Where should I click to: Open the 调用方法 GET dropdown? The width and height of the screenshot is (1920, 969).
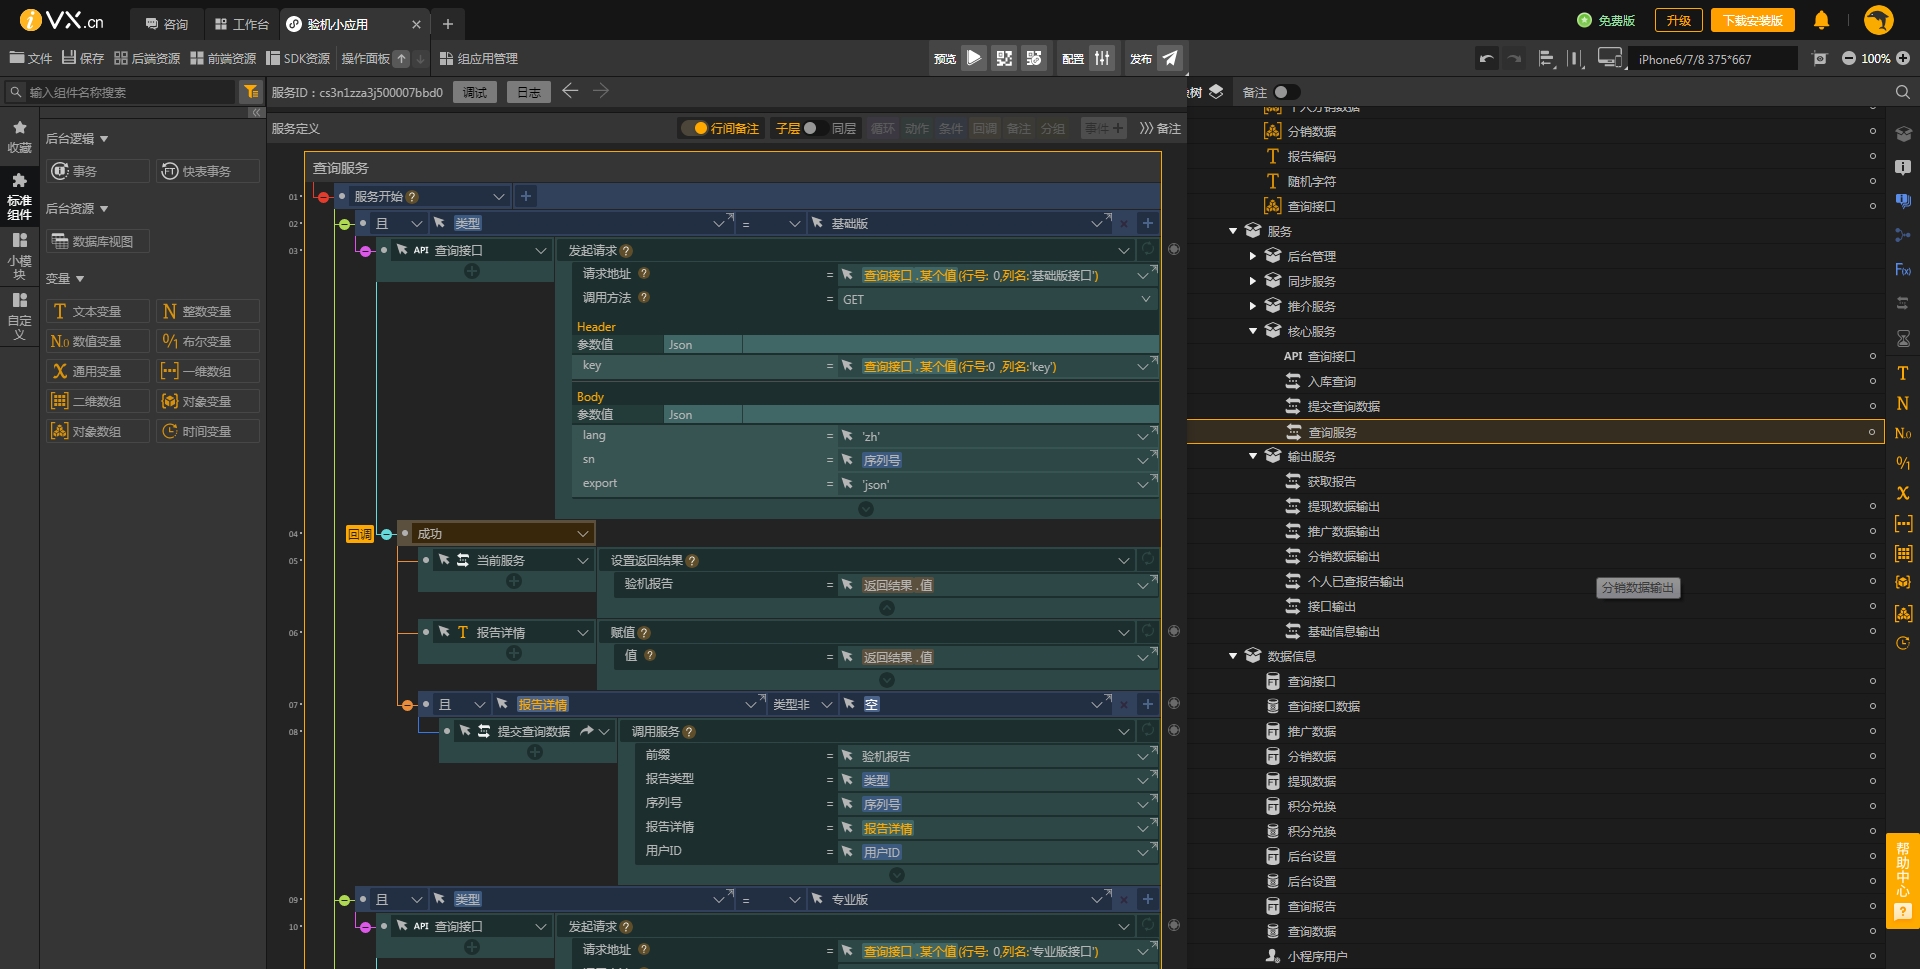click(997, 299)
